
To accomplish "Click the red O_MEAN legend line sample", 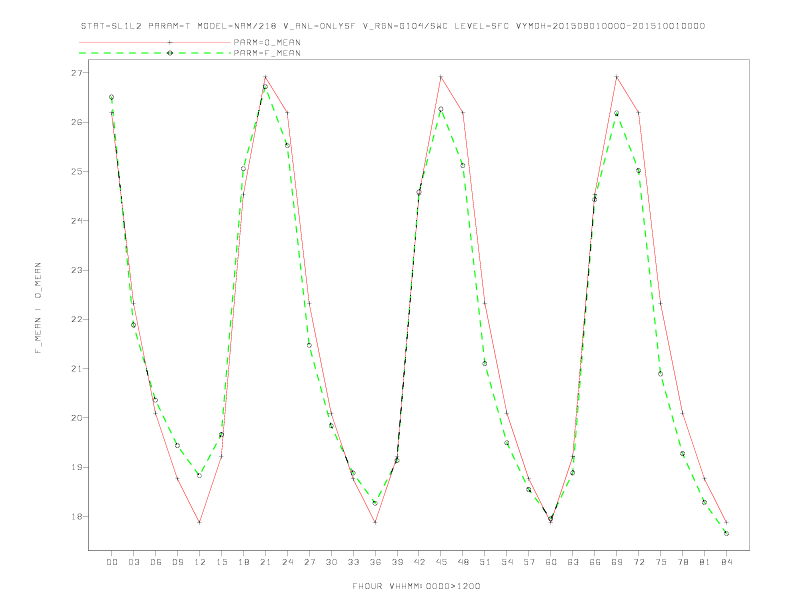I will [155, 42].
